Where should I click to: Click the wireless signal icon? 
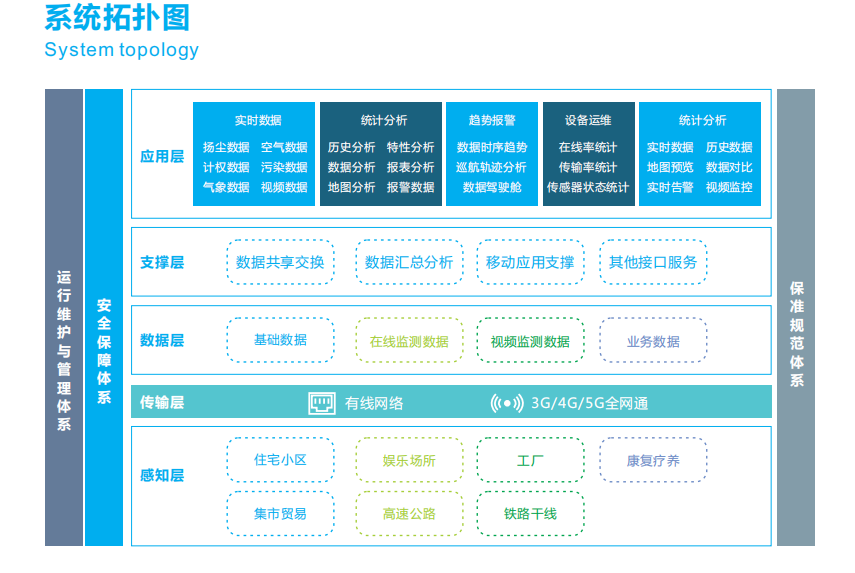pos(507,403)
